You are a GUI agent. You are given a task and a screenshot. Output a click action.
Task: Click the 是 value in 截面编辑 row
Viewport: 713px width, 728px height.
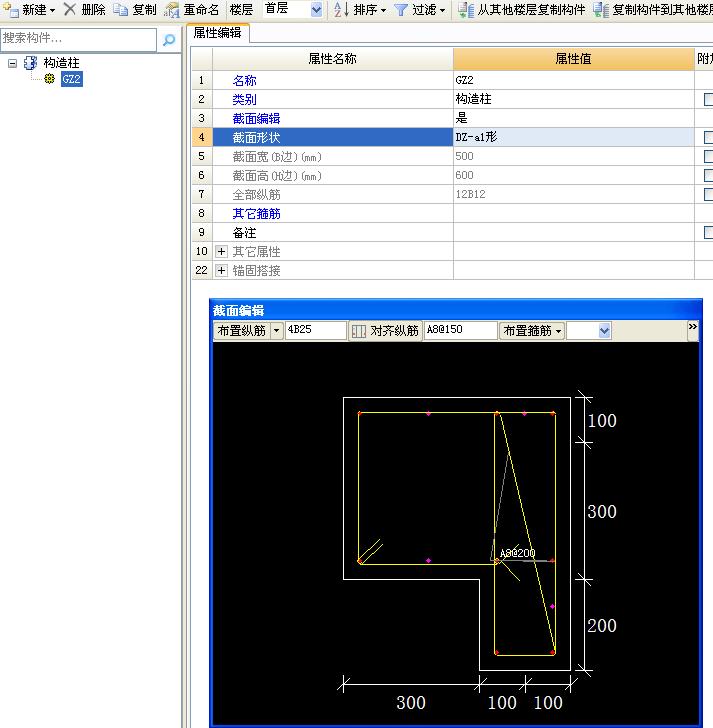(x=461, y=118)
